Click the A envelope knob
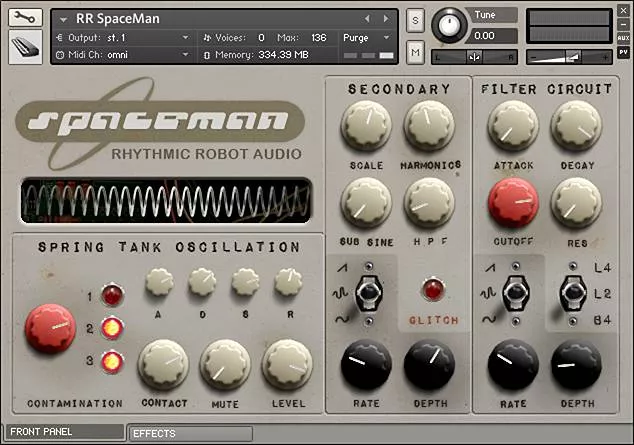 pyautogui.click(x=159, y=282)
